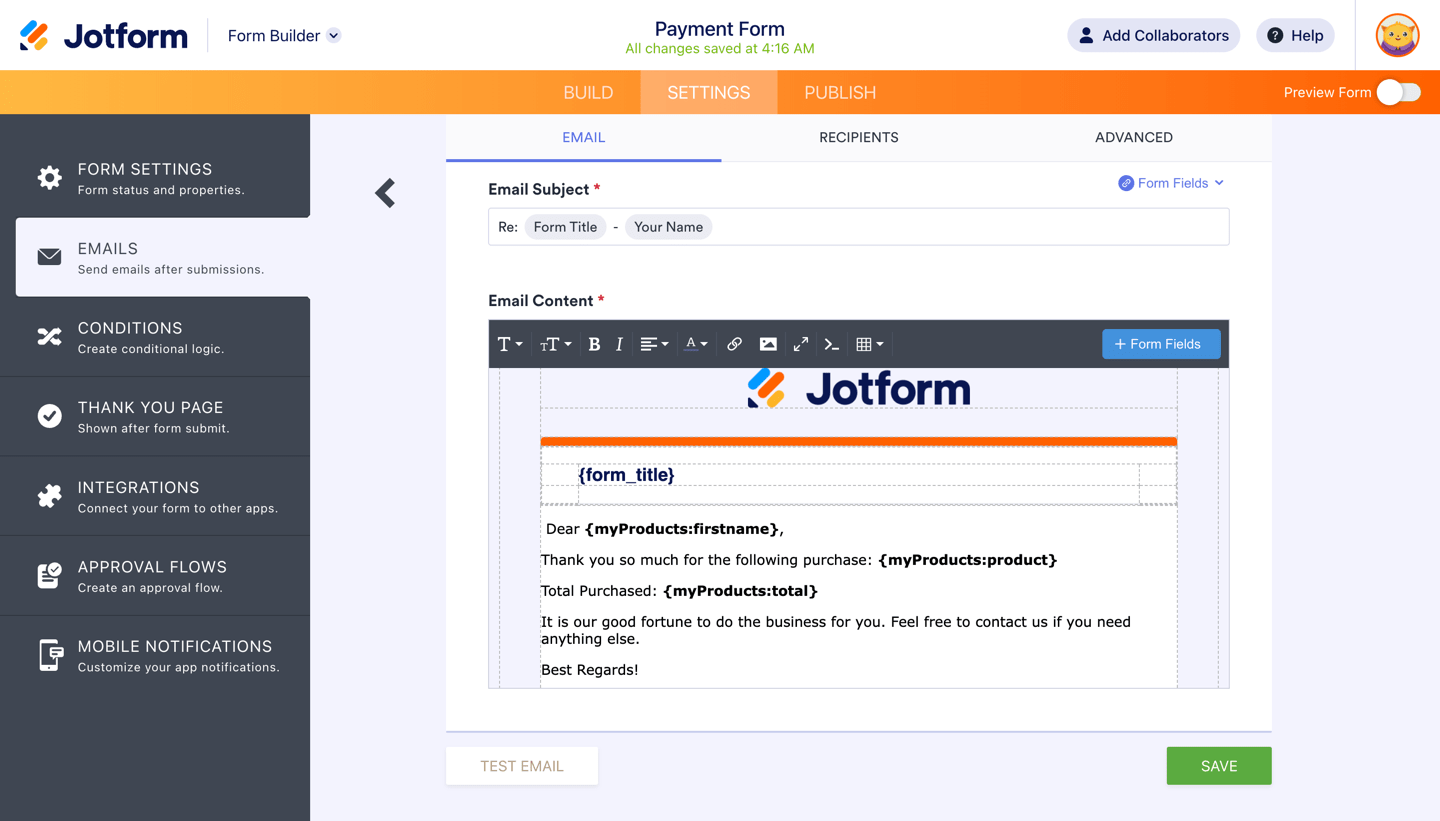Insert an image into email content
The image size is (1440, 821).
point(768,344)
